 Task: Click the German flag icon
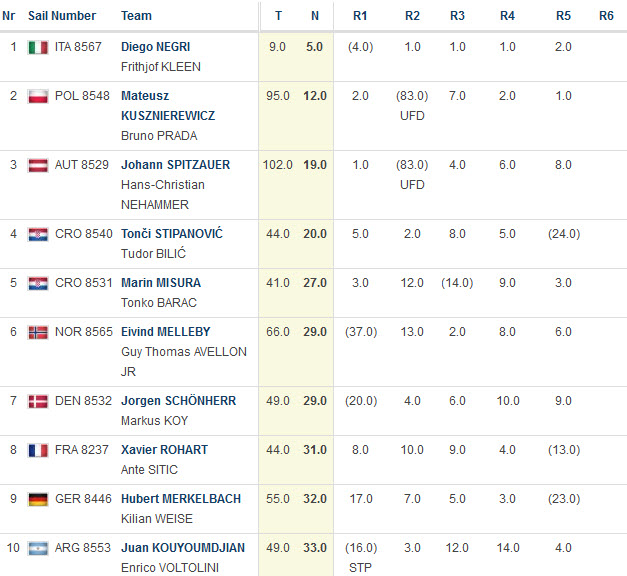tap(38, 499)
